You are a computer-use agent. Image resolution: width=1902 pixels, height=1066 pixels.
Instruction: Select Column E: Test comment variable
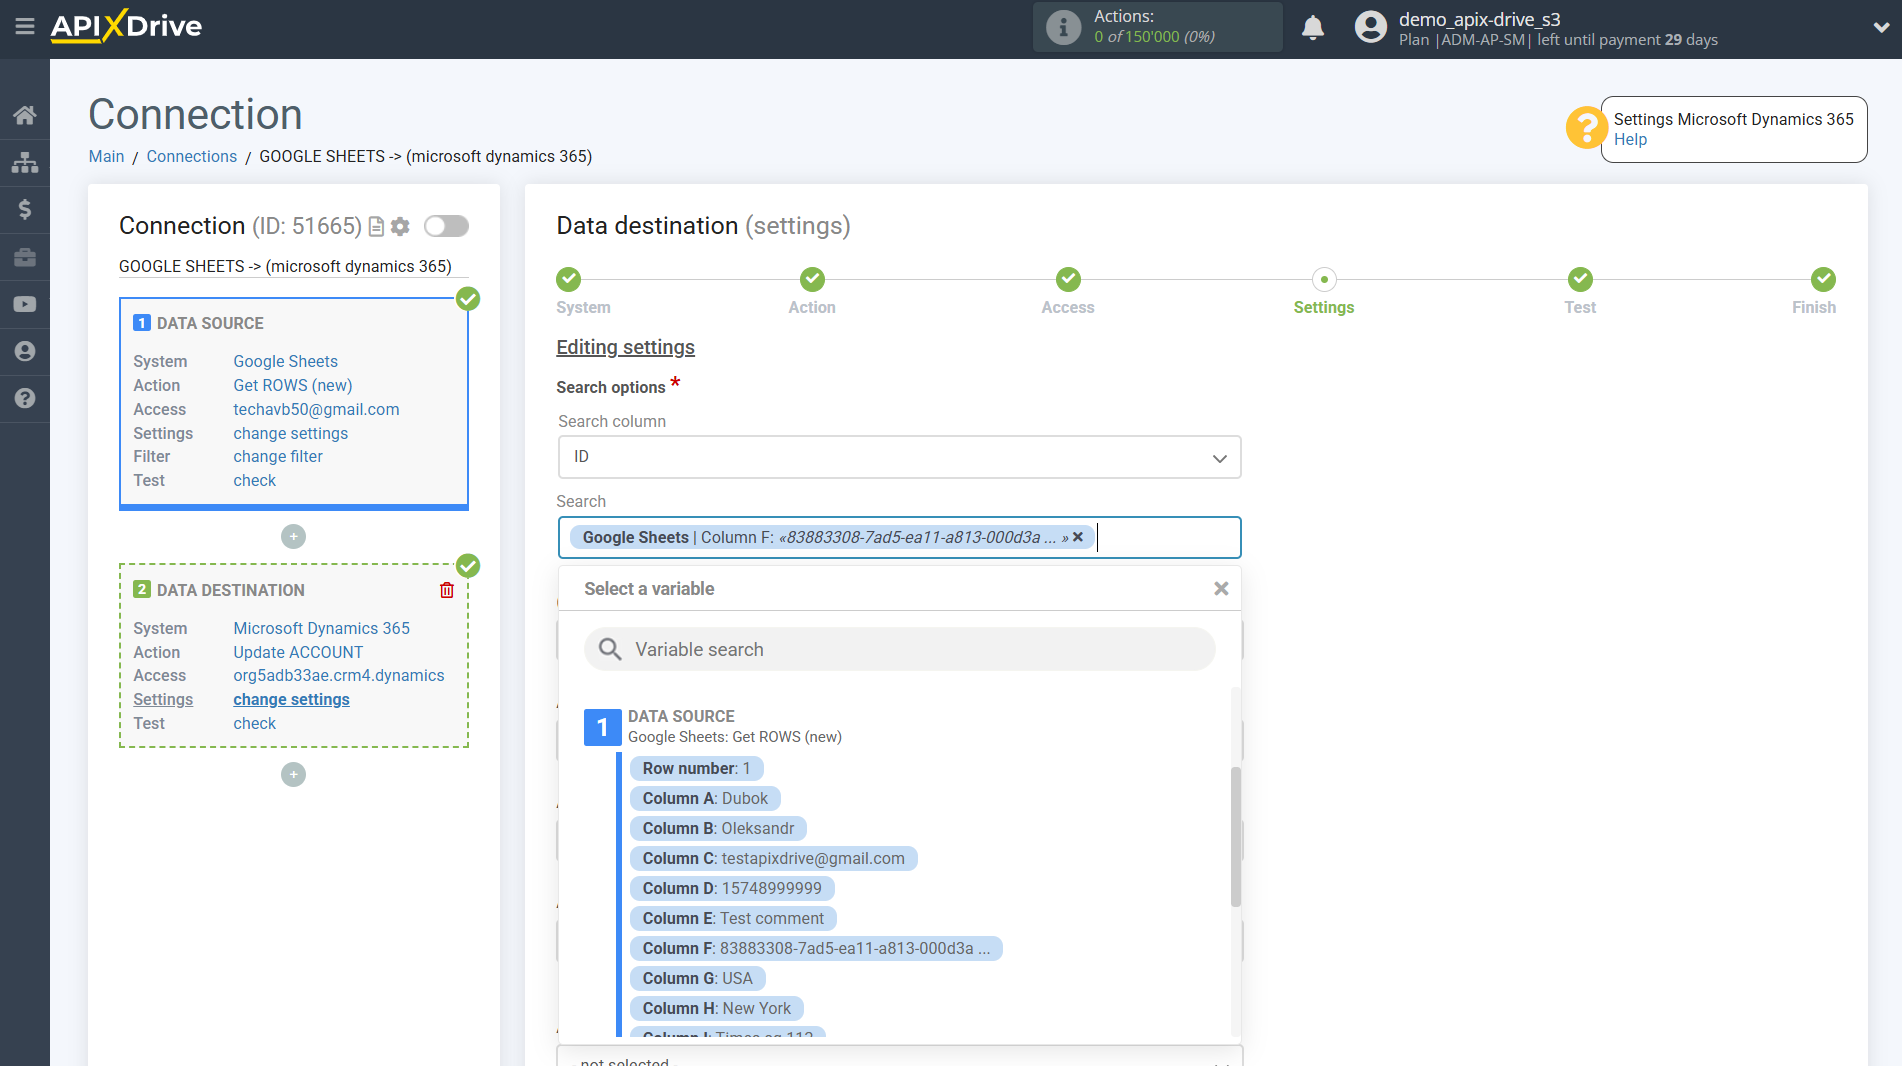733,919
